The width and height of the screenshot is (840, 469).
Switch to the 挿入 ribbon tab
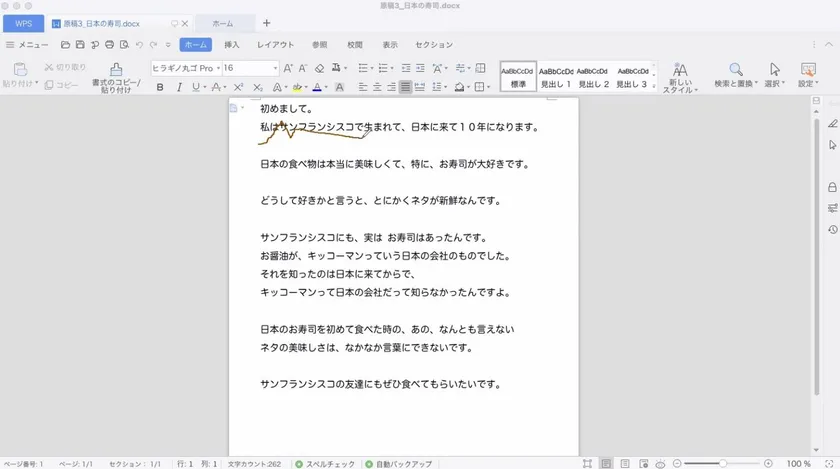pyautogui.click(x=232, y=45)
